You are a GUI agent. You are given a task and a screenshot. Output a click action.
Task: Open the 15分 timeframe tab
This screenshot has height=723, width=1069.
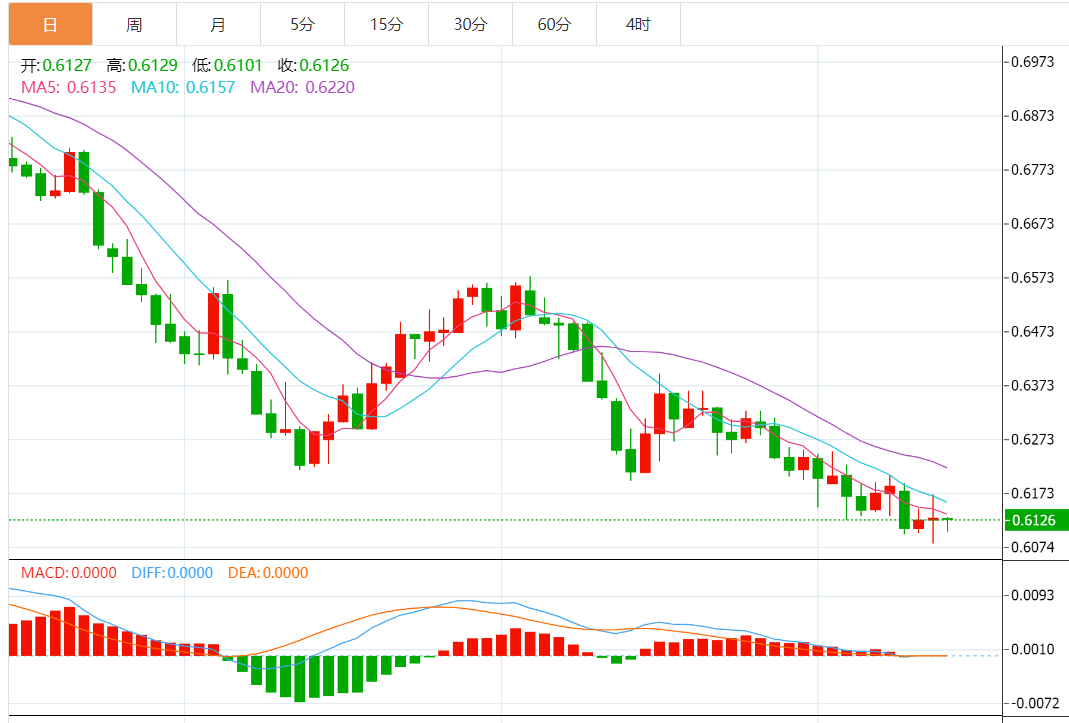387,25
